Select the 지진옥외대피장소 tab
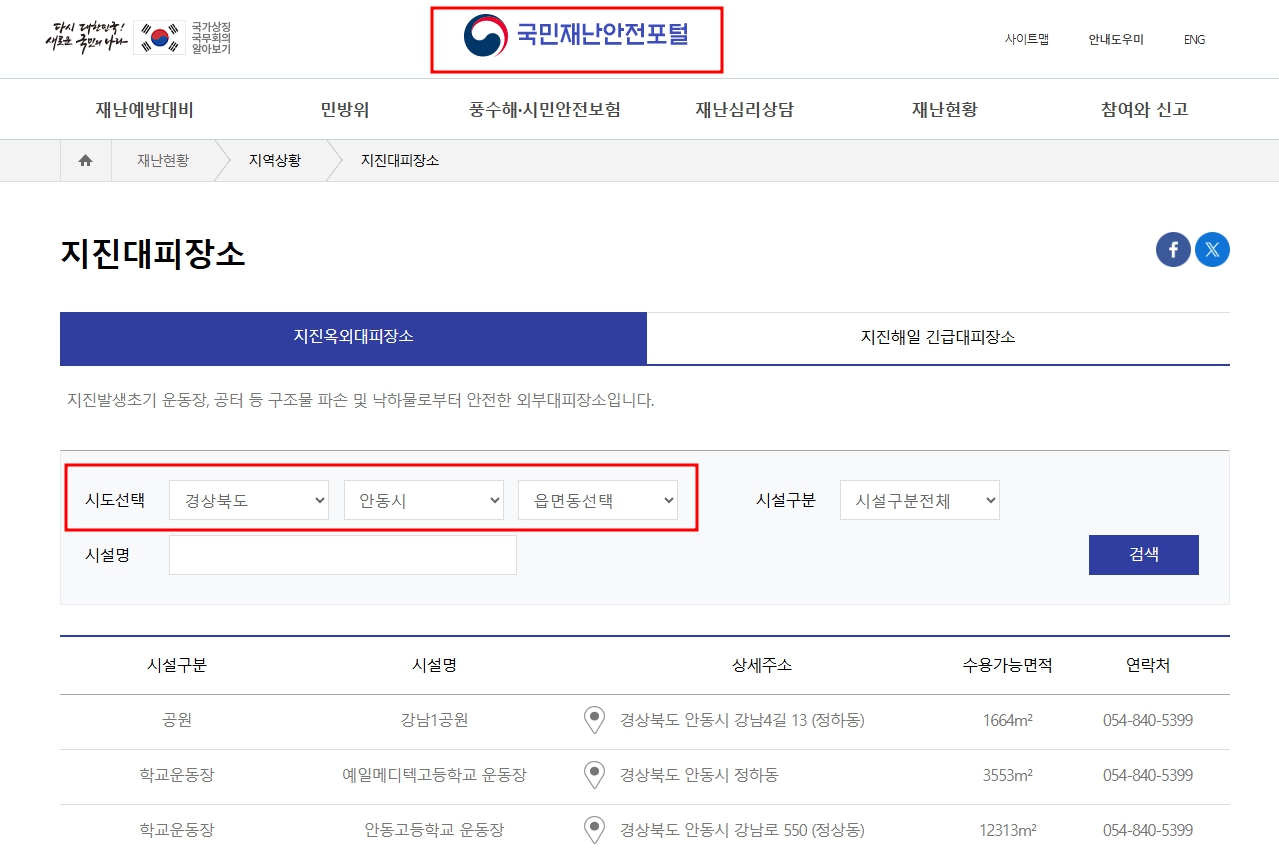 (352, 338)
